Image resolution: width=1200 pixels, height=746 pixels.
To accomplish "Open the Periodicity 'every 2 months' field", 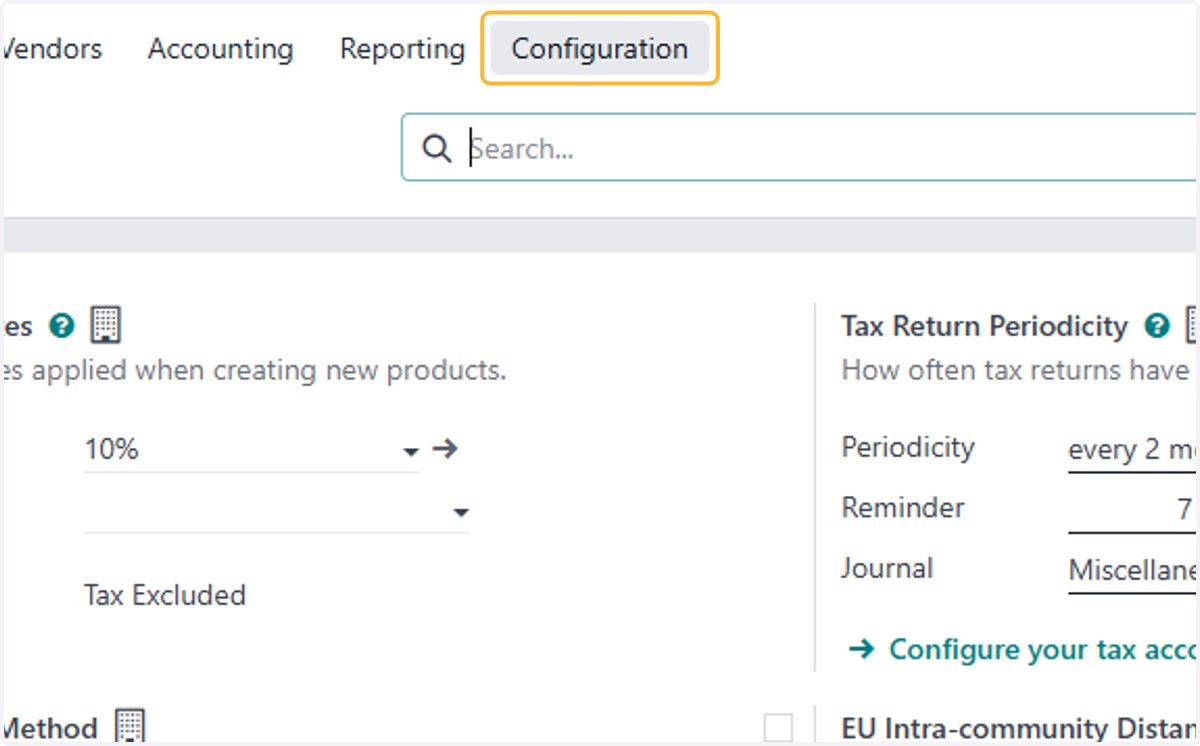I will click(1134, 450).
